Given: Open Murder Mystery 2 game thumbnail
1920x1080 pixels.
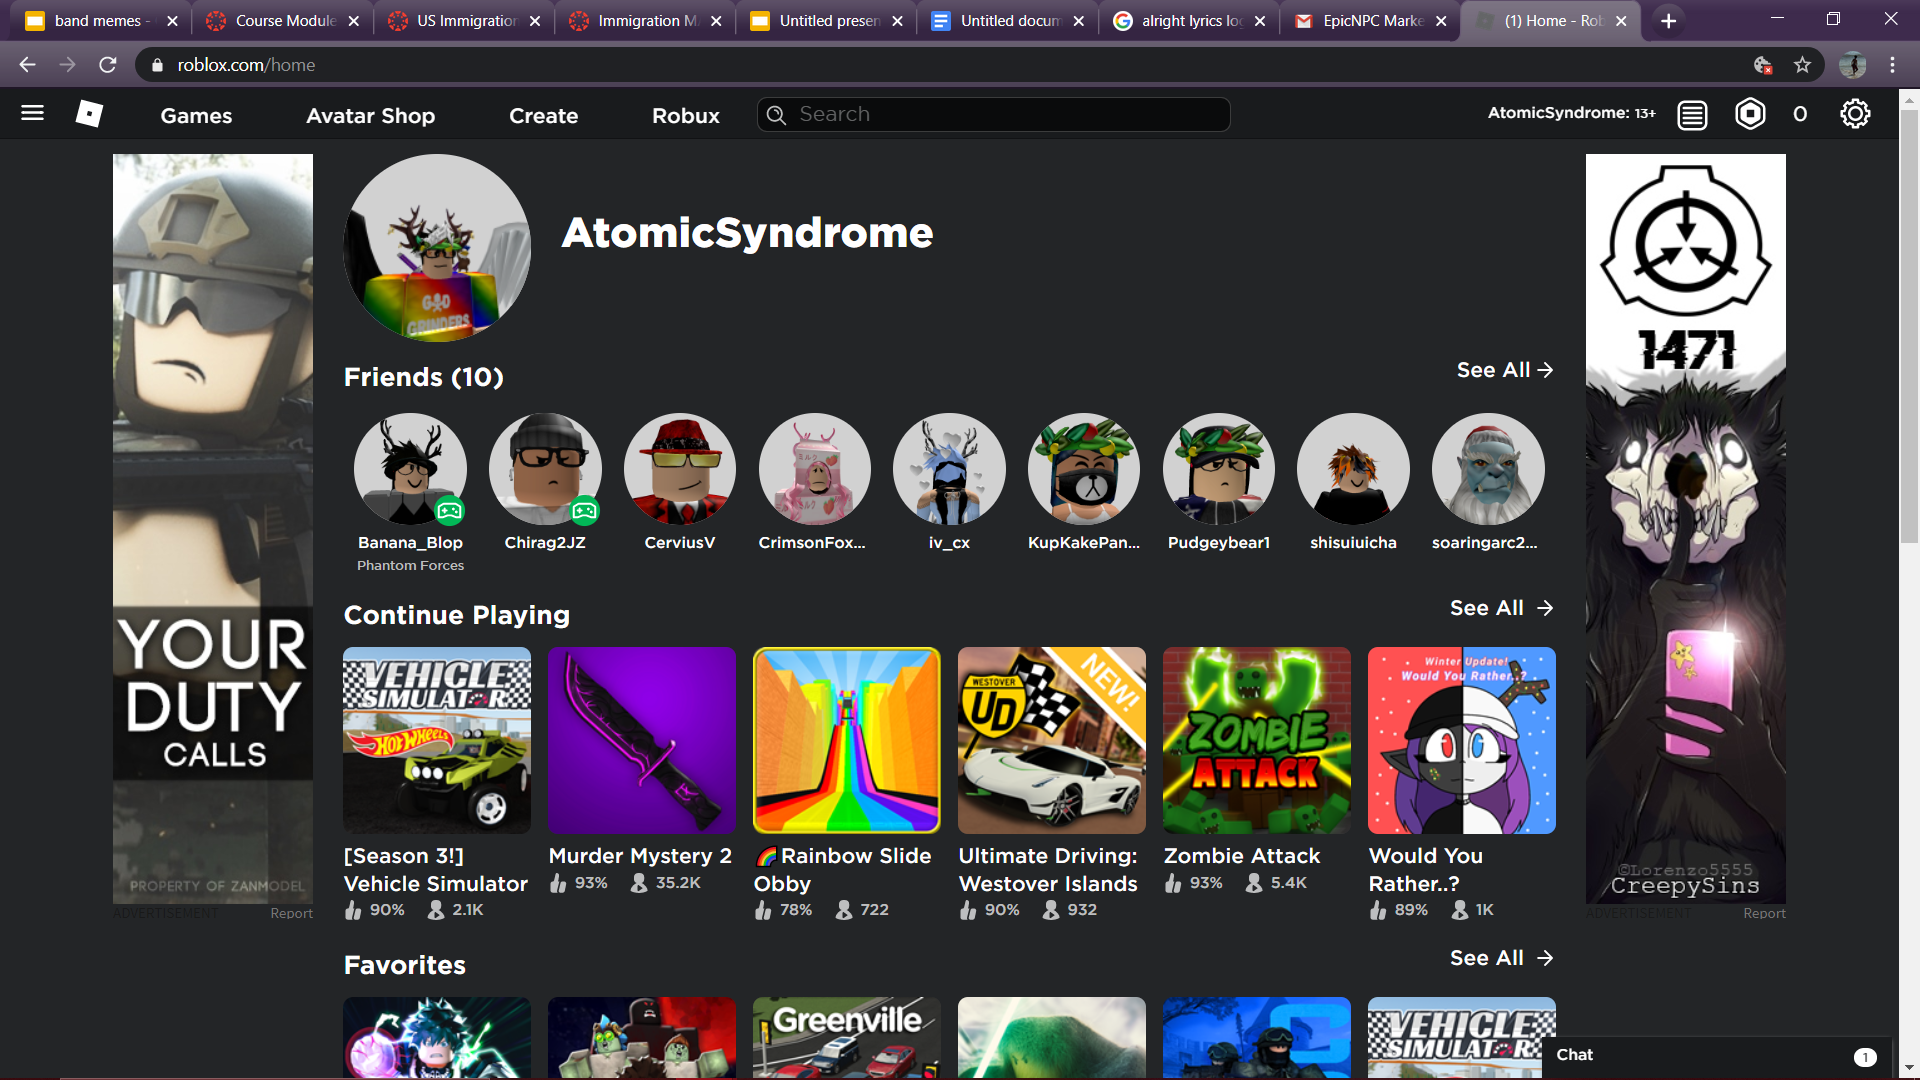Looking at the screenshot, I should point(642,740).
